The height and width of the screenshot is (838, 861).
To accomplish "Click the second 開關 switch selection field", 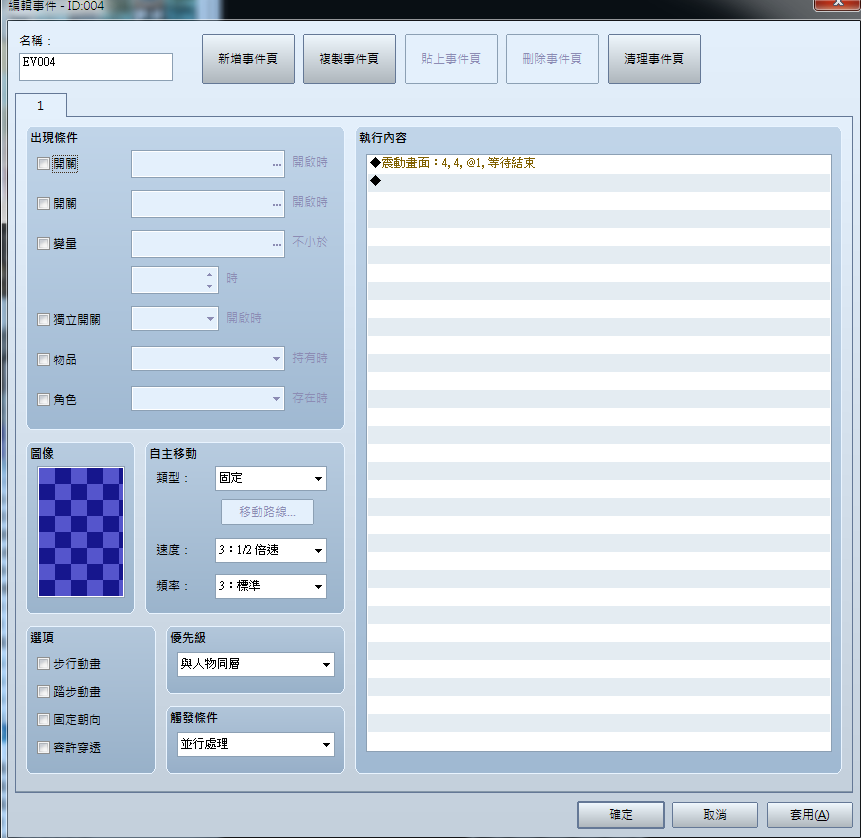I will point(208,204).
